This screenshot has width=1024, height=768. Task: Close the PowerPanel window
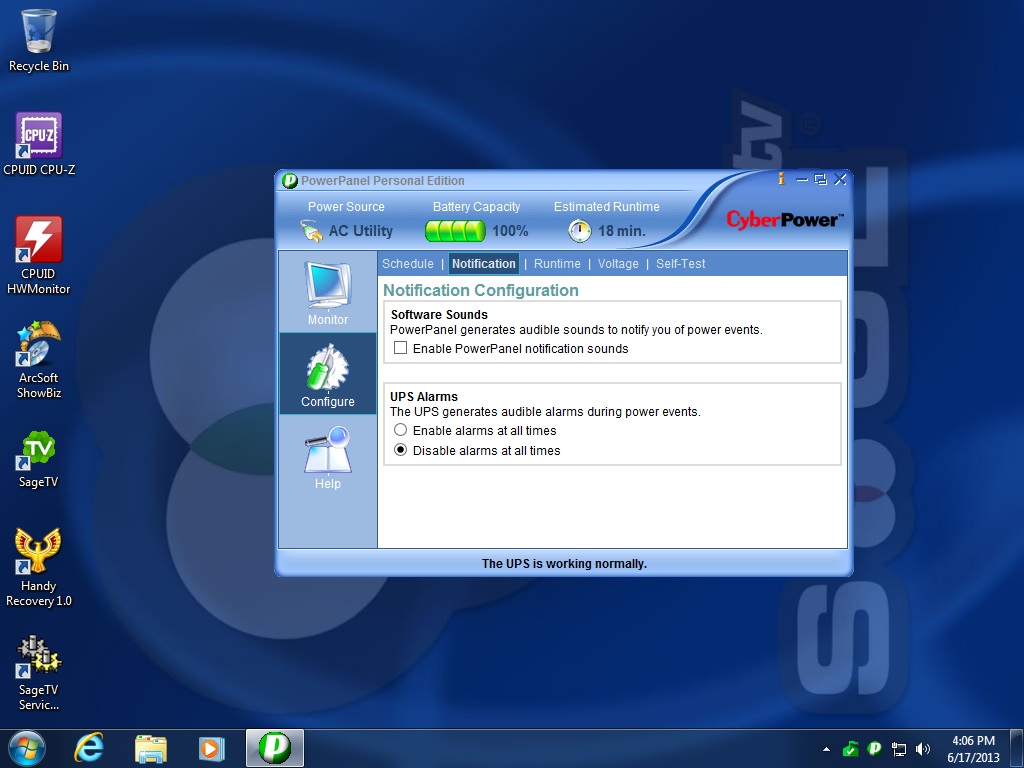pos(840,179)
